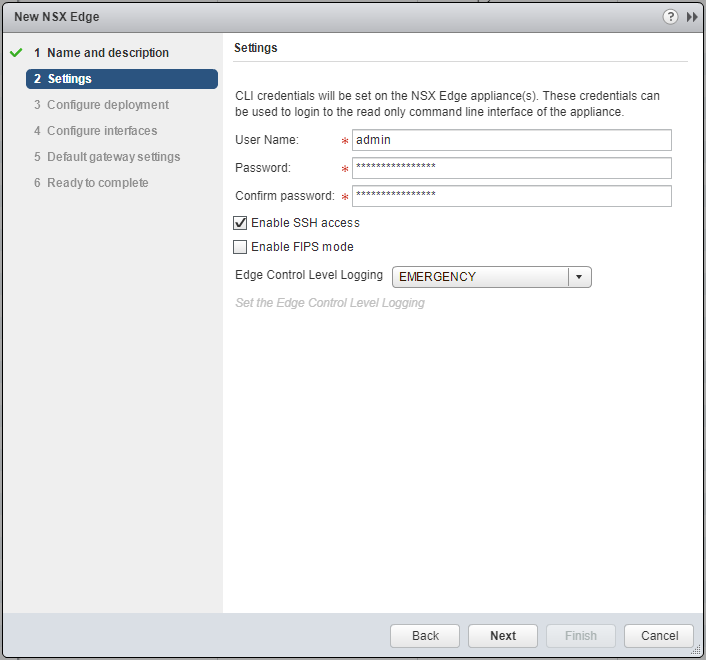Open step 6 Ready to complete
Image resolution: width=706 pixels, height=660 pixels.
tap(97, 183)
